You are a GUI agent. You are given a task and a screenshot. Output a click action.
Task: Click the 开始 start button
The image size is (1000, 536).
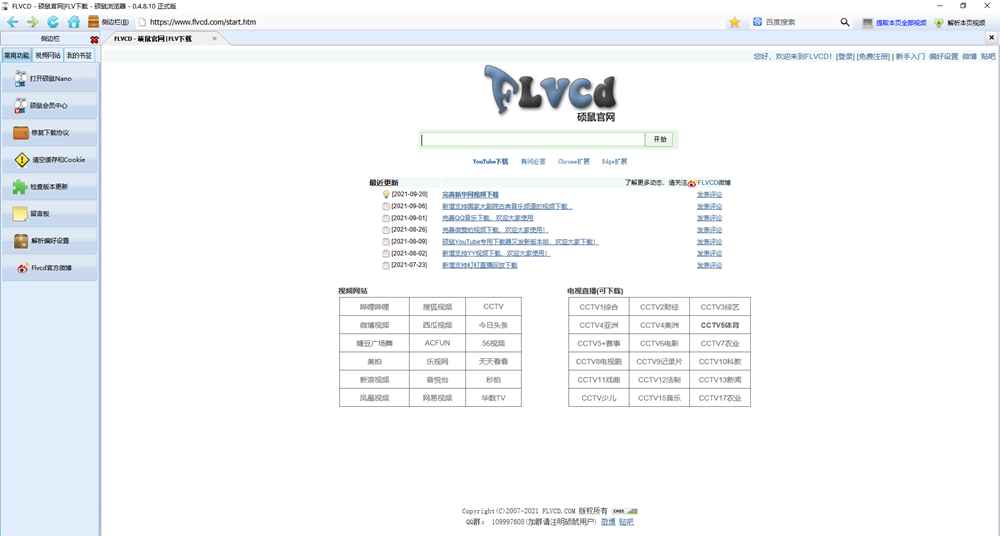pyautogui.click(x=659, y=139)
